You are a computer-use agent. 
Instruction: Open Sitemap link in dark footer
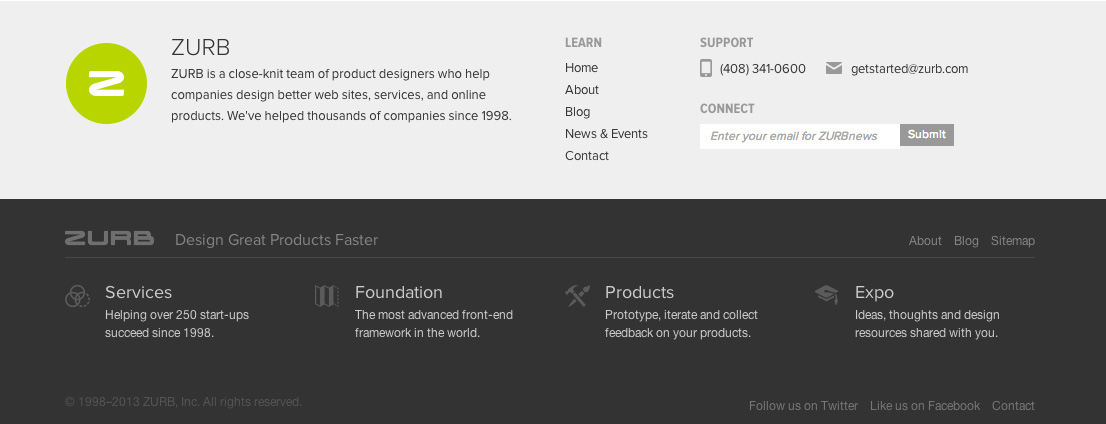pyautogui.click(x=1013, y=241)
